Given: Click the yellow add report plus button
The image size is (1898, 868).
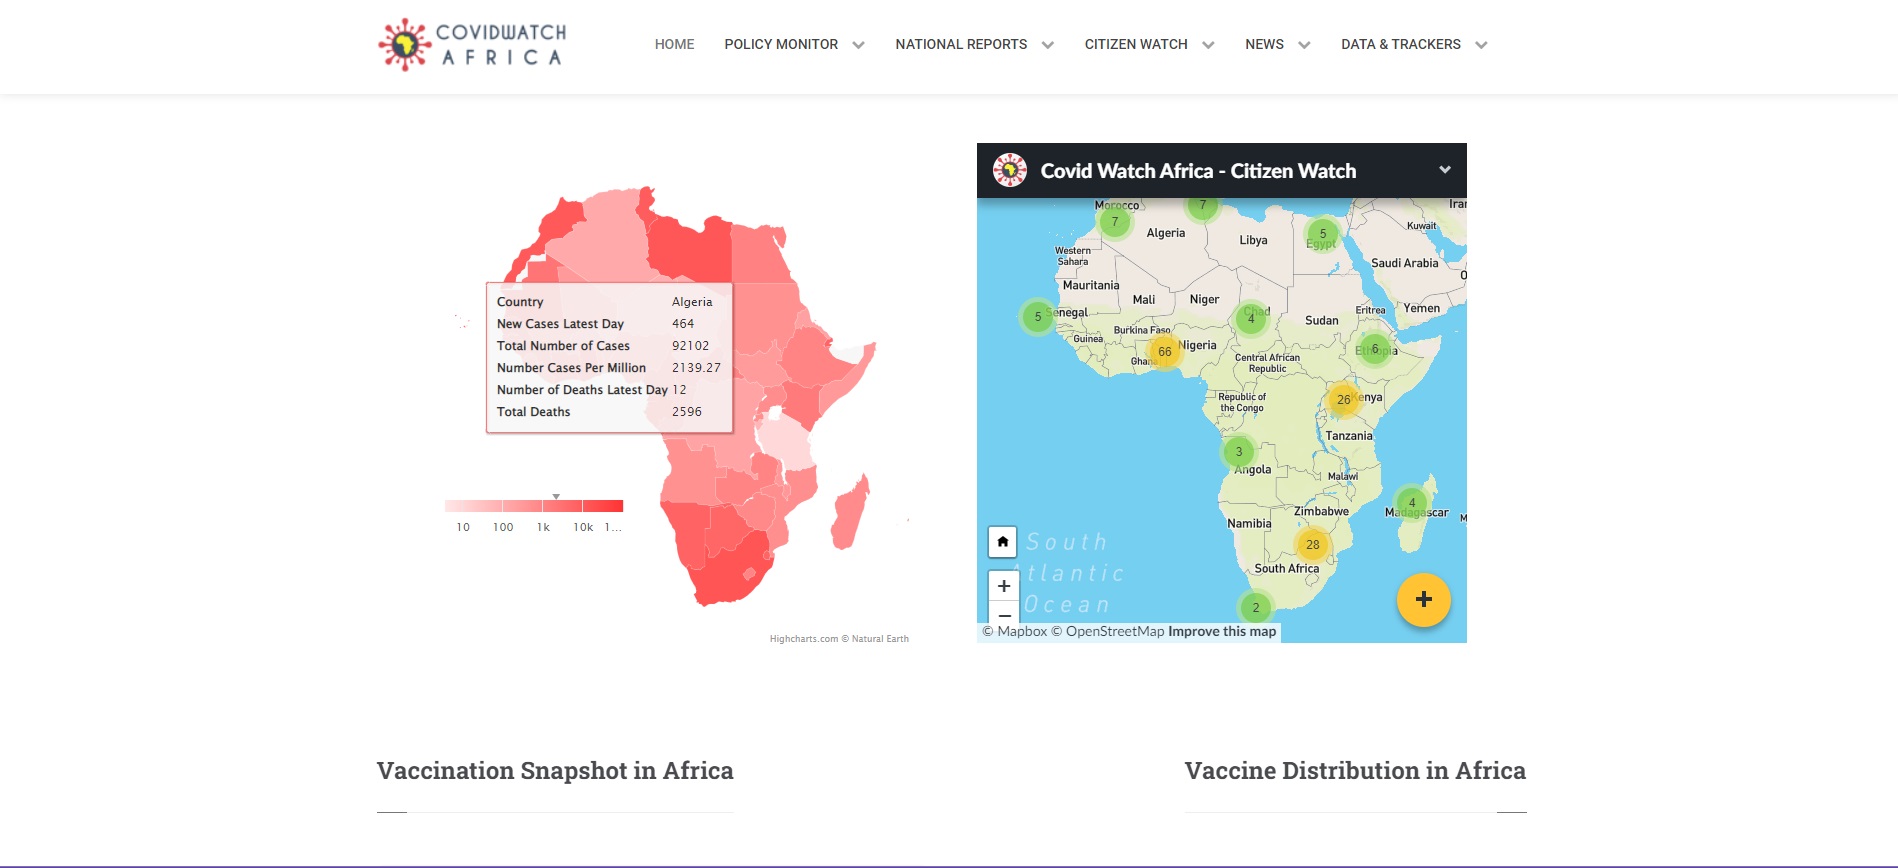Looking at the screenshot, I should pos(1423,599).
